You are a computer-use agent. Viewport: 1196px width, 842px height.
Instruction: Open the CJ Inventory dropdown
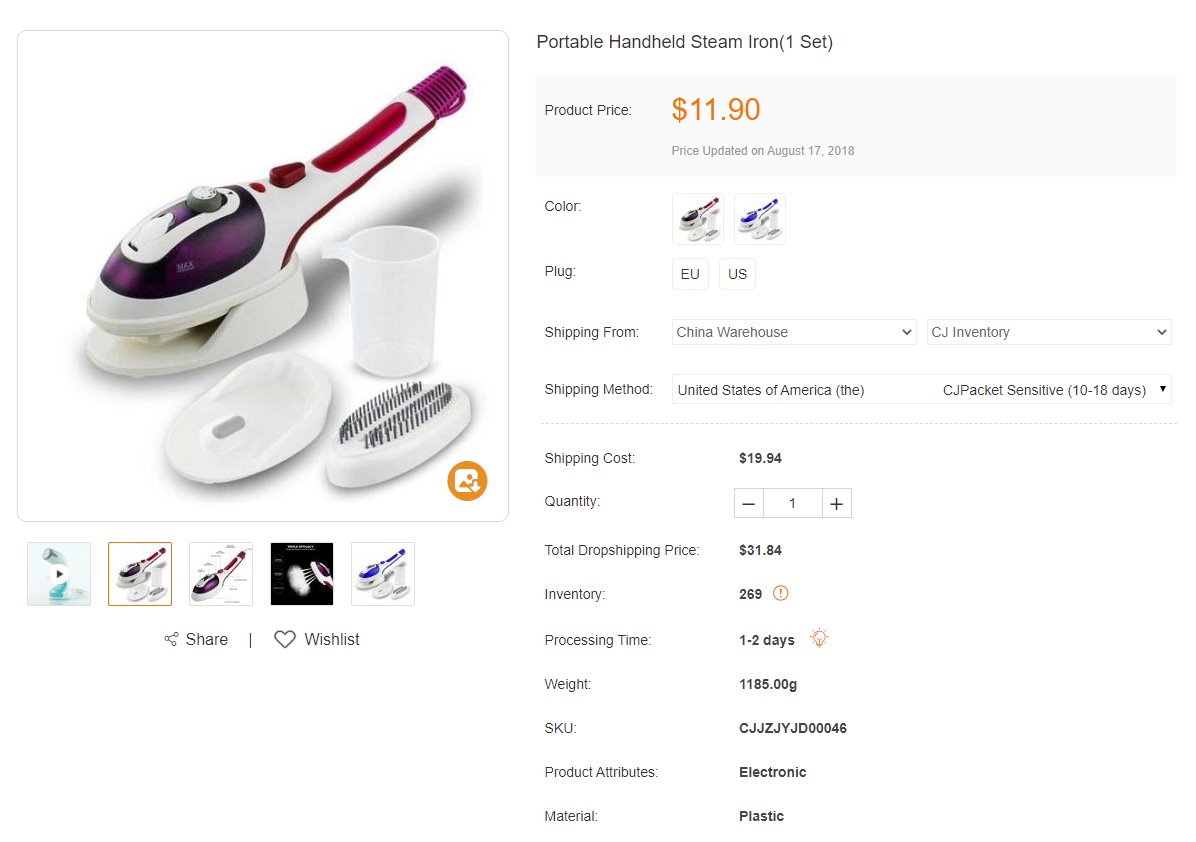pyautogui.click(x=1048, y=332)
